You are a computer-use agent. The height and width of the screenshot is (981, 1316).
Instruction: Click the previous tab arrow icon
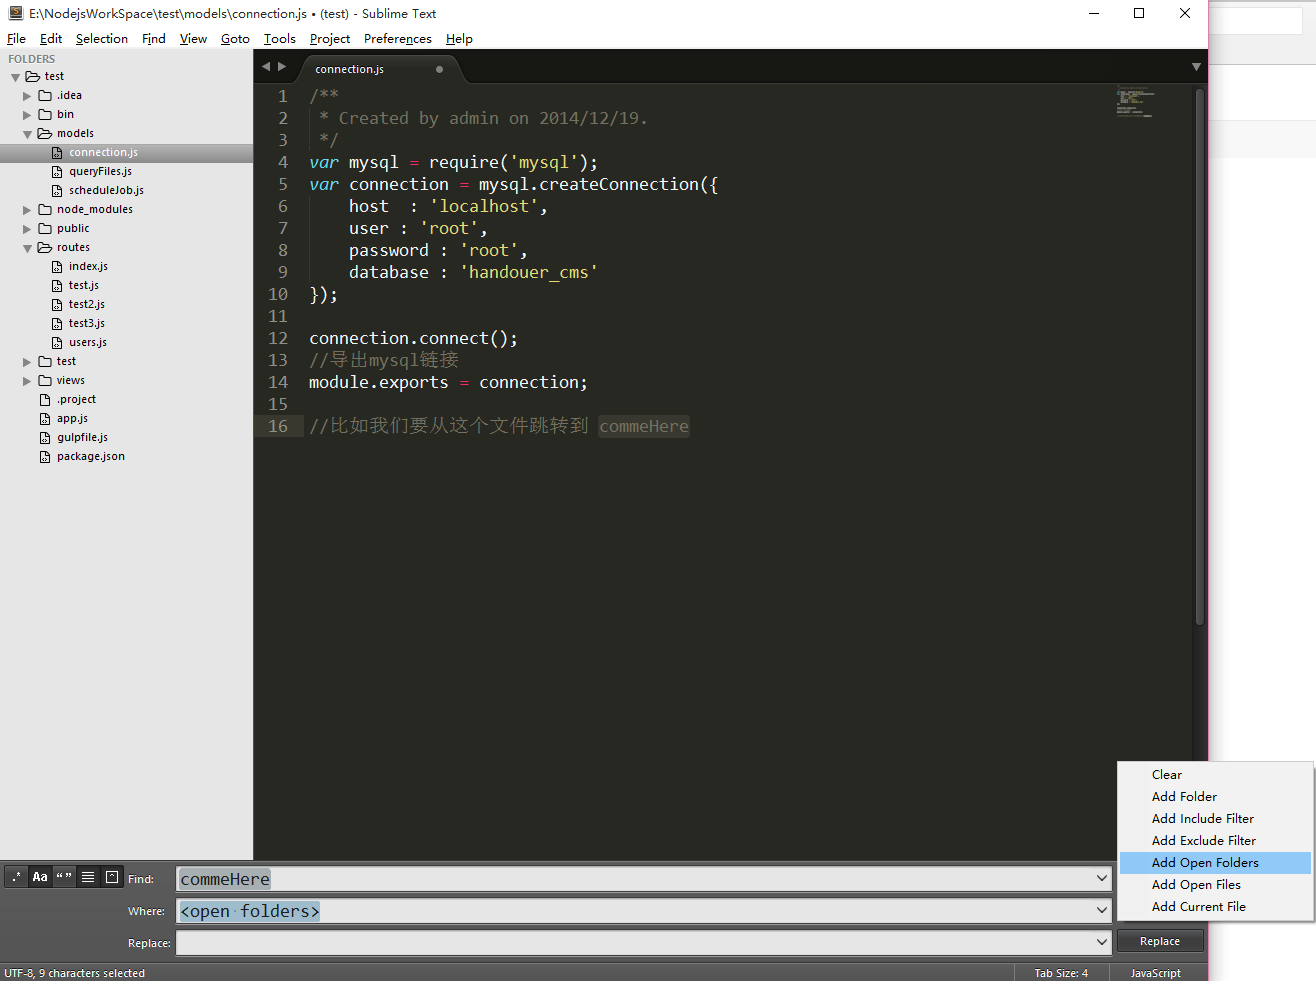(266, 67)
